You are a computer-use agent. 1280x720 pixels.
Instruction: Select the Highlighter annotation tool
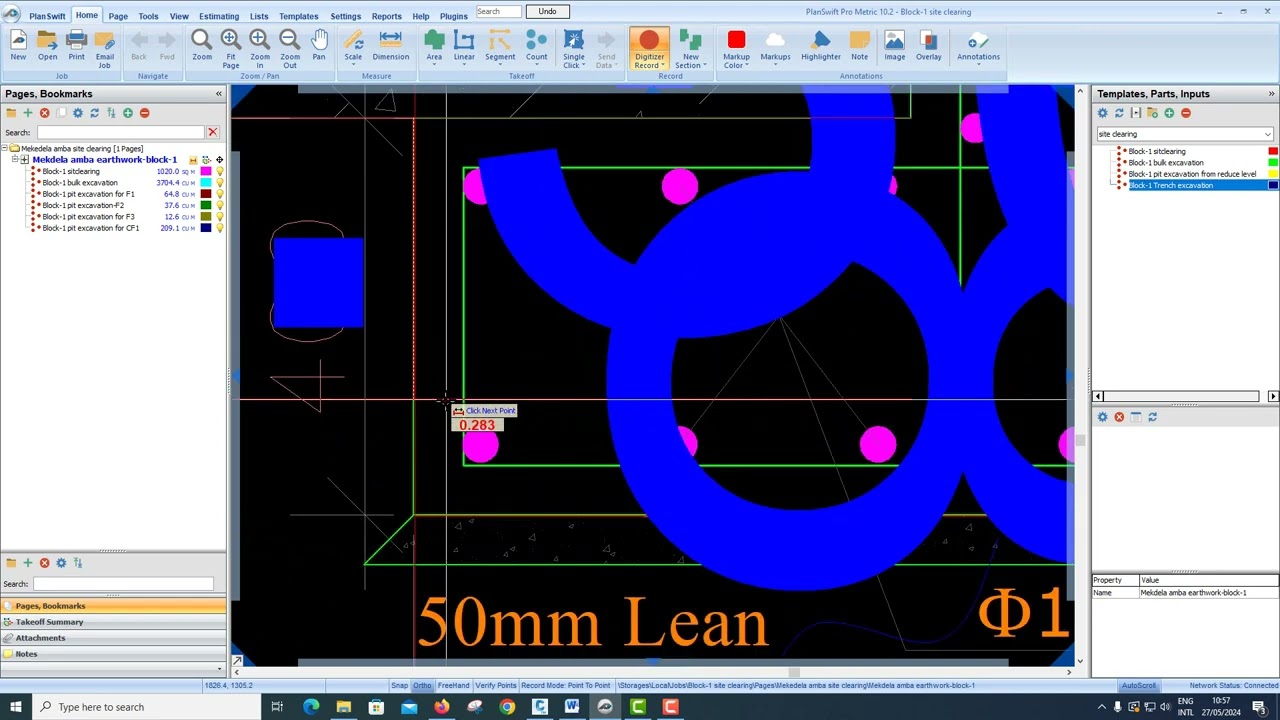coord(821,45)
